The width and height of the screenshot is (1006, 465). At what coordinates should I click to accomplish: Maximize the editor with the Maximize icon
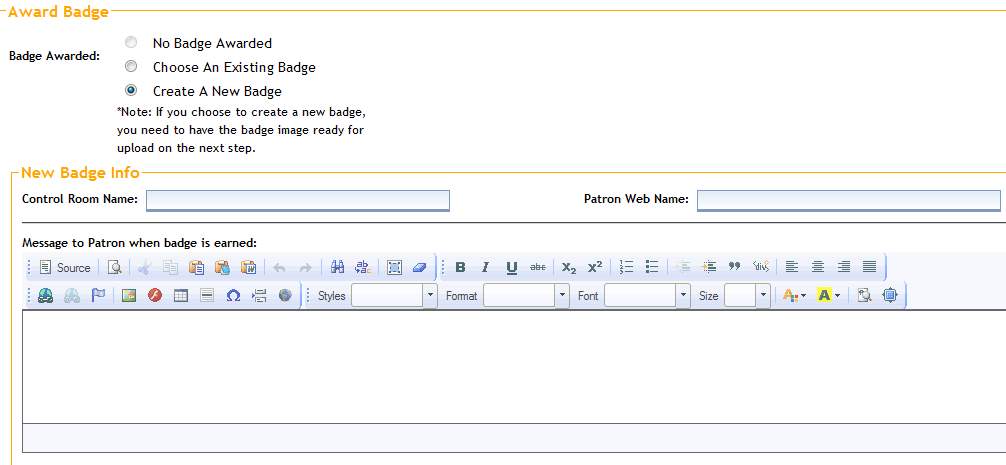click(x=890, y=296)
